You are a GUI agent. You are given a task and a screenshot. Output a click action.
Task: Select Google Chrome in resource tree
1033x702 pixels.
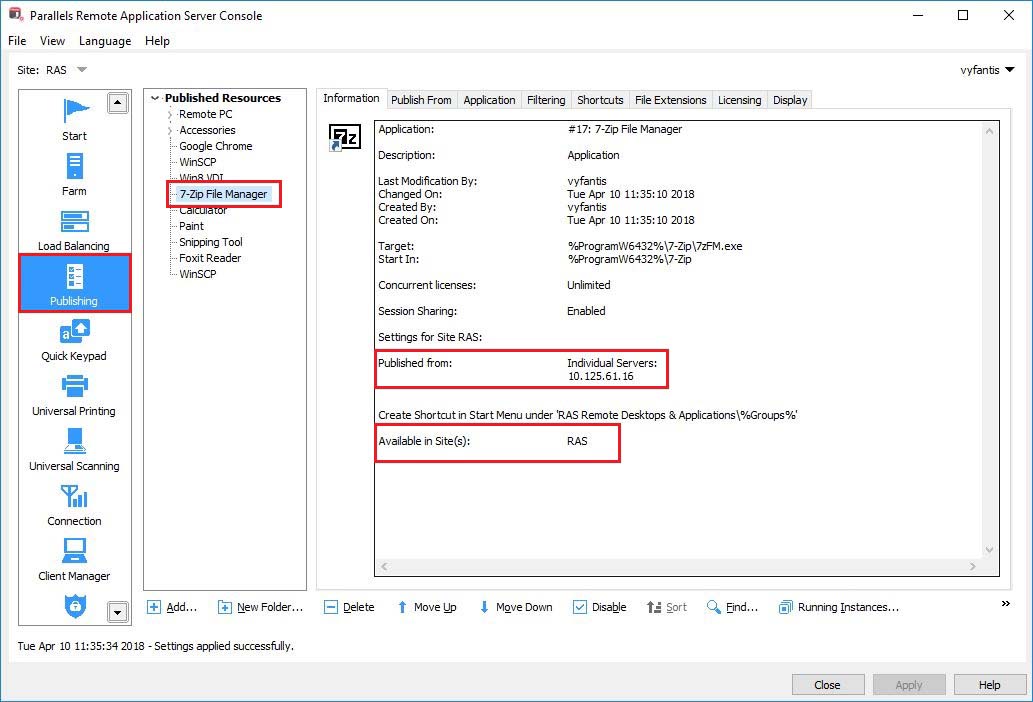(215, 146)
